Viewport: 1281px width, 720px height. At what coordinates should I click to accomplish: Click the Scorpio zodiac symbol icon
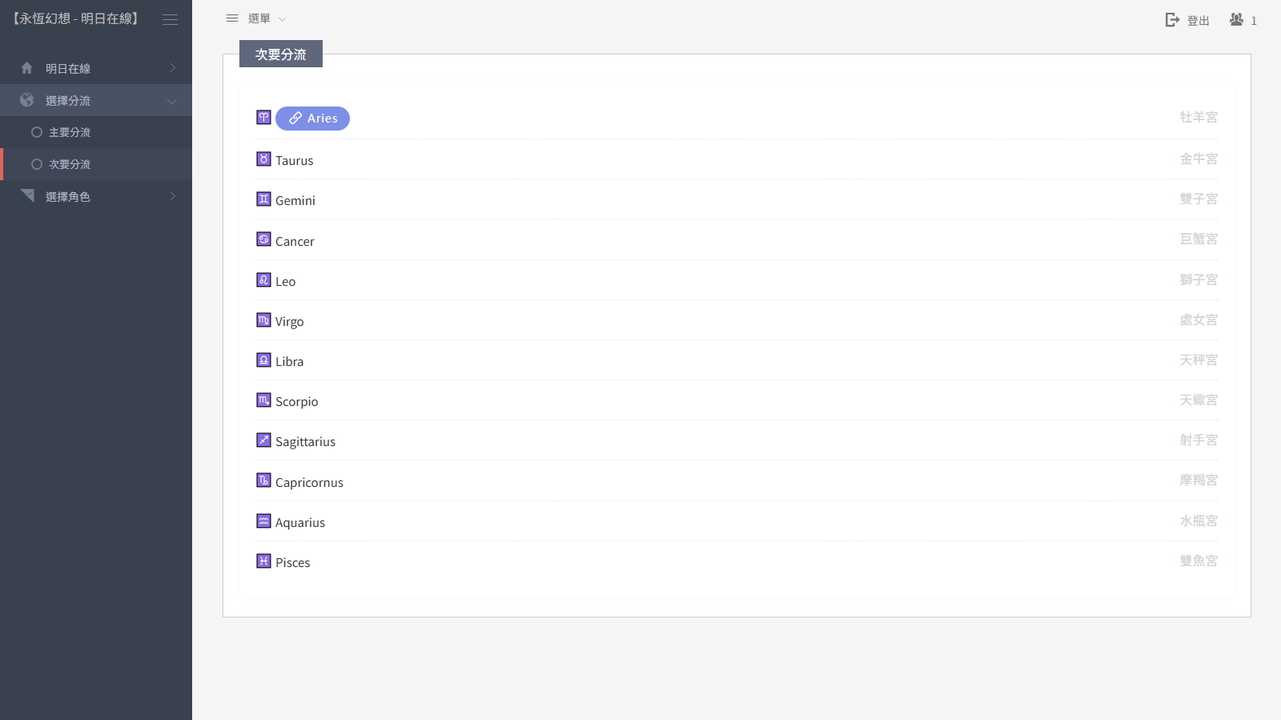point(264,400)
